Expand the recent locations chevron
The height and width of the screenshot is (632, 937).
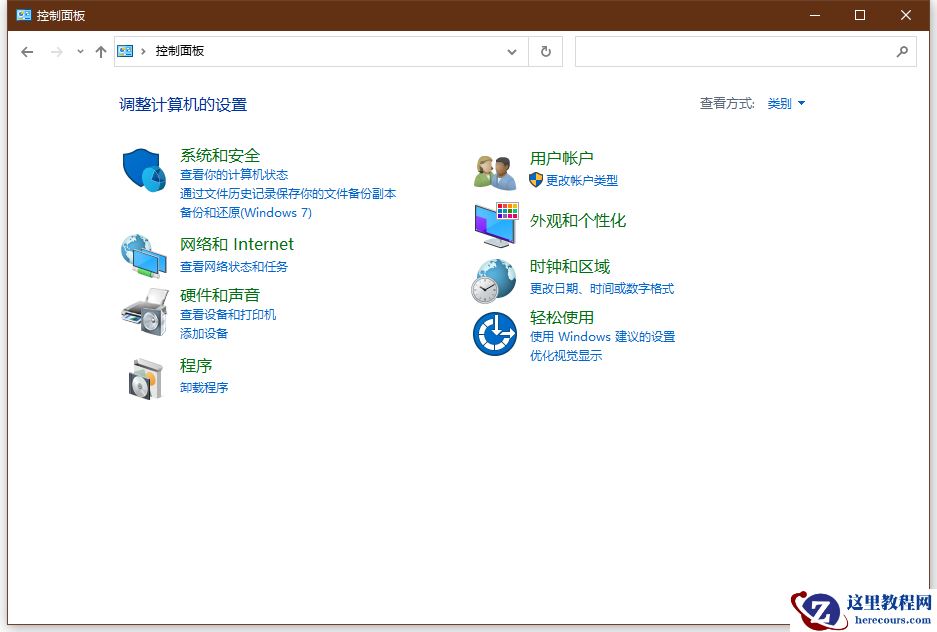79,51
